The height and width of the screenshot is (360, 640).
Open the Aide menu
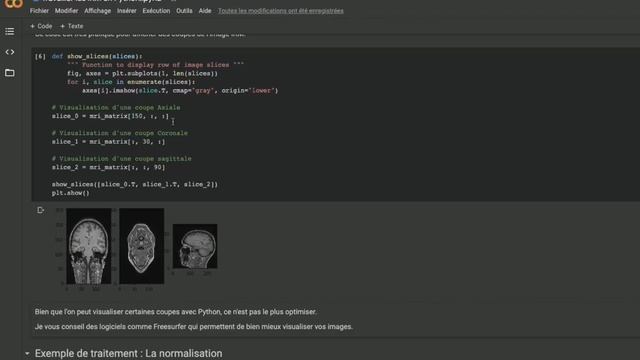[x=205, y=11]
